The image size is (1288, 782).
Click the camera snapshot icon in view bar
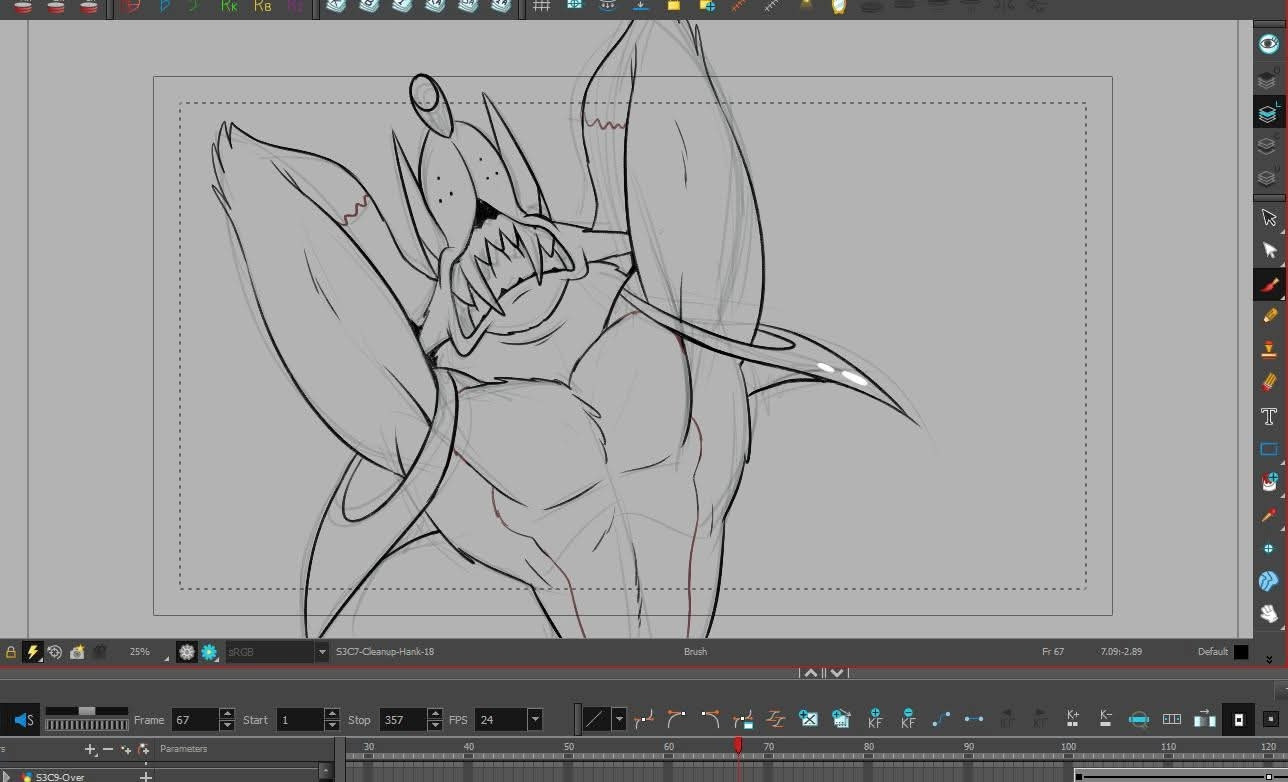point(77,652)
